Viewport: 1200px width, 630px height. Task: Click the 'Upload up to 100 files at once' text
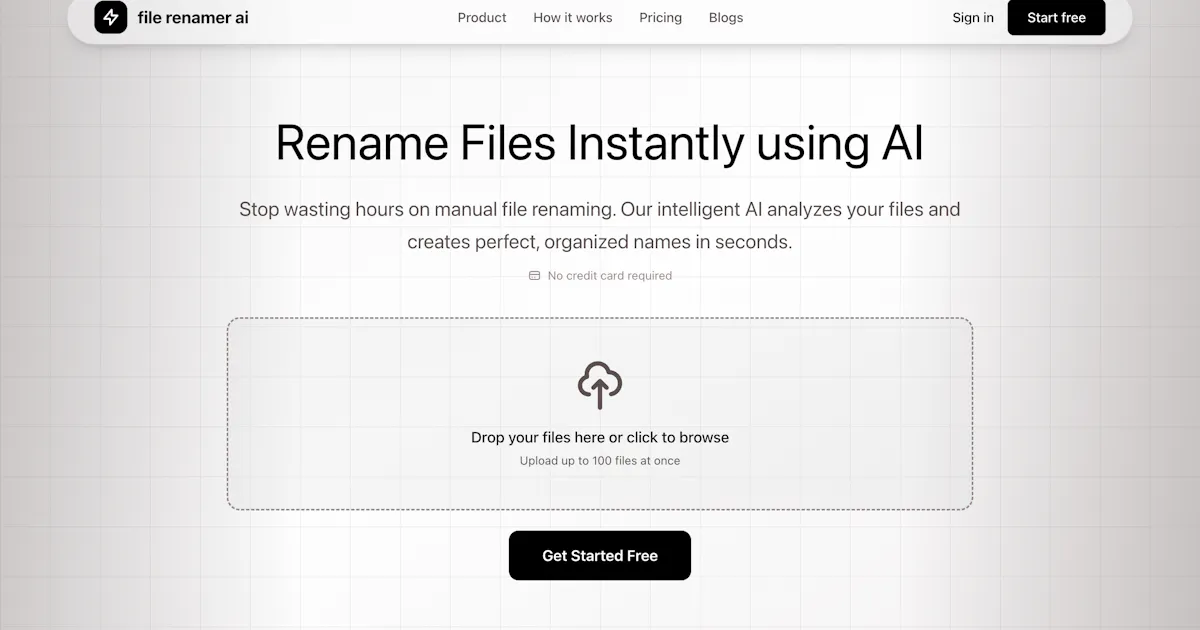coord(600,461)
